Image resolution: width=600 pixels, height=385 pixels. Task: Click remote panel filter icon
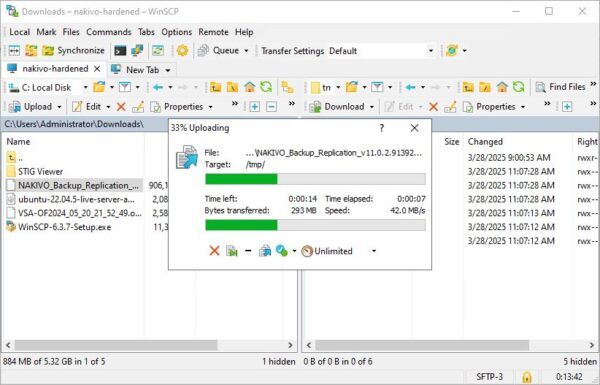tap(377, 87)
